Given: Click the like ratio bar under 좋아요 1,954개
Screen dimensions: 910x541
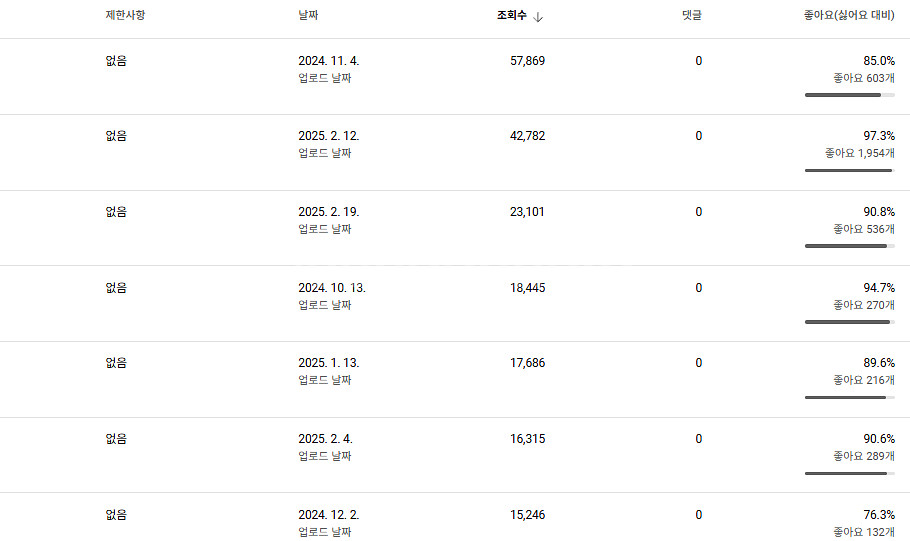Looking at the screenshot, I should coord(849,171).
